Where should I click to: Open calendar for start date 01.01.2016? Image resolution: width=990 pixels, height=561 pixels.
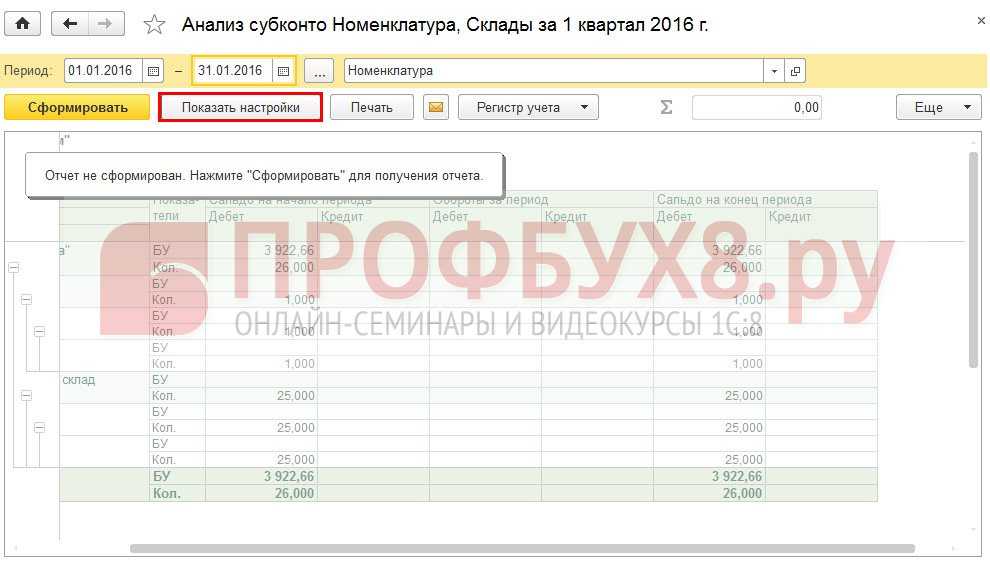pos(153,71)
